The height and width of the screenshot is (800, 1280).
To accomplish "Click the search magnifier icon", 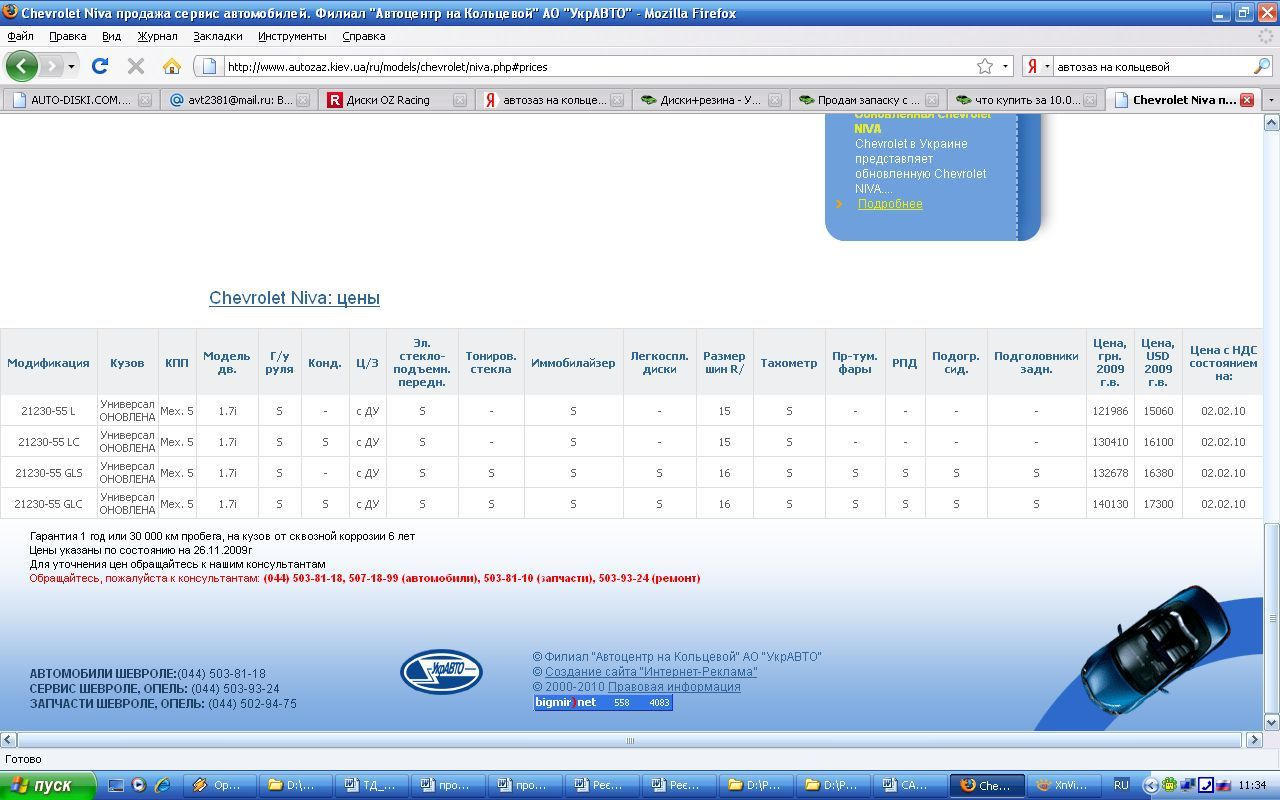I will tap(1261, 66).
